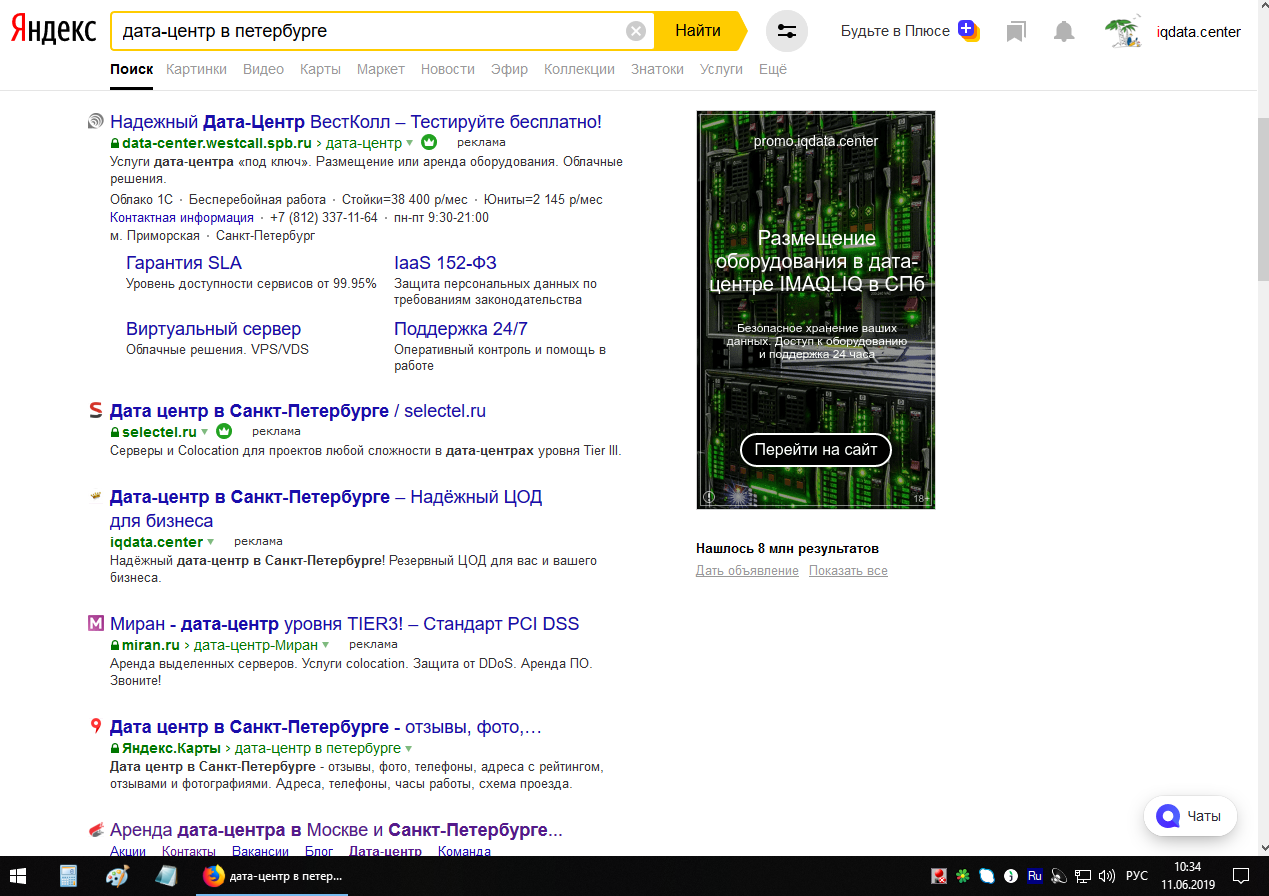
Task: Open search settings filter icon
Action: coord(787,31)
